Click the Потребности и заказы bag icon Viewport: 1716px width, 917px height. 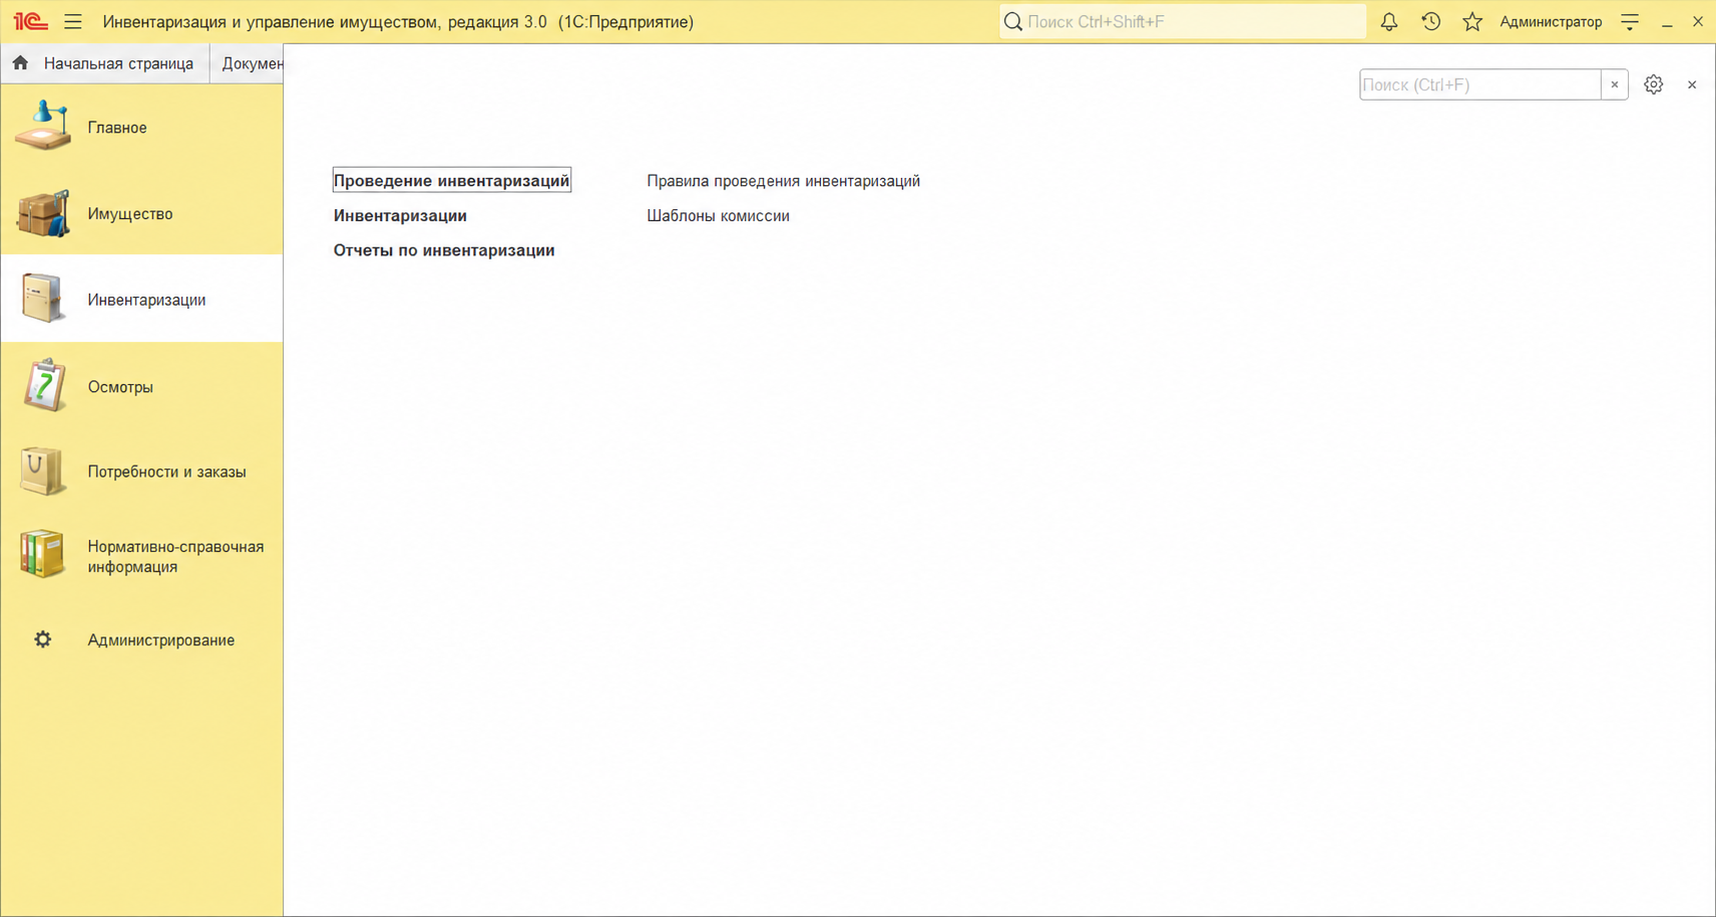pos(42,471)
